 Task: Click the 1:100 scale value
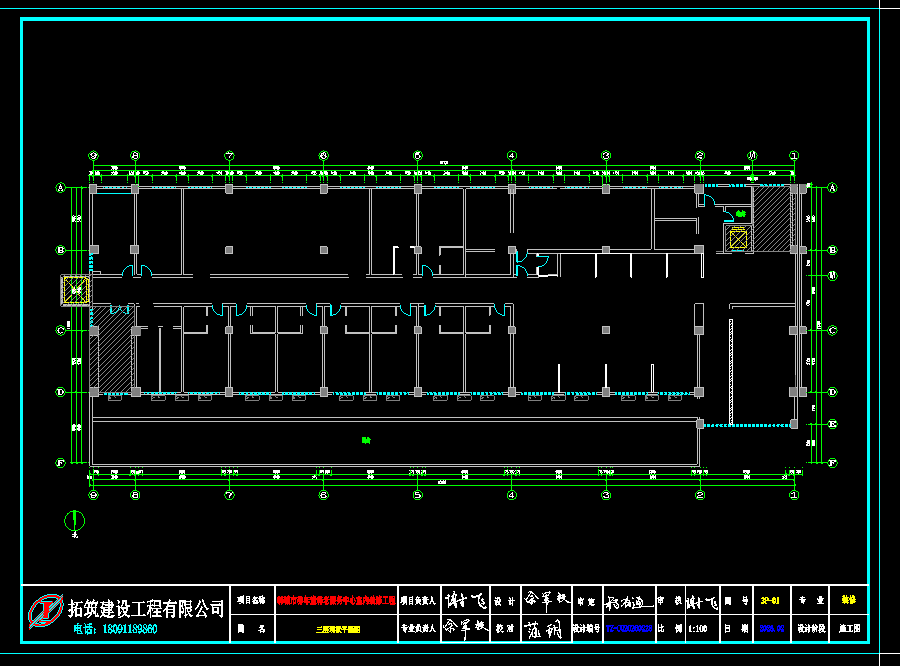pyautogui.click(x=701, y=630)
